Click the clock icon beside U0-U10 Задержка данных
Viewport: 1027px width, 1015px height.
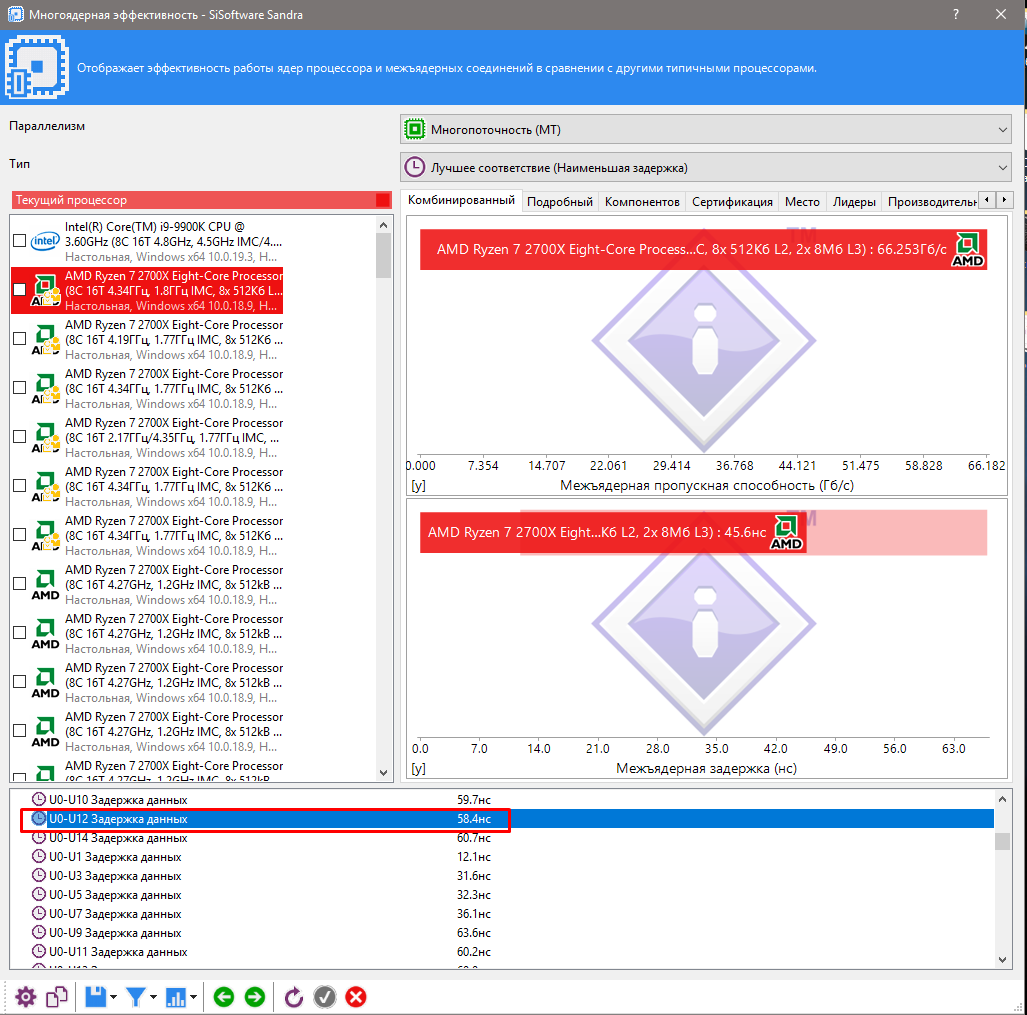[x=39, y=800]
